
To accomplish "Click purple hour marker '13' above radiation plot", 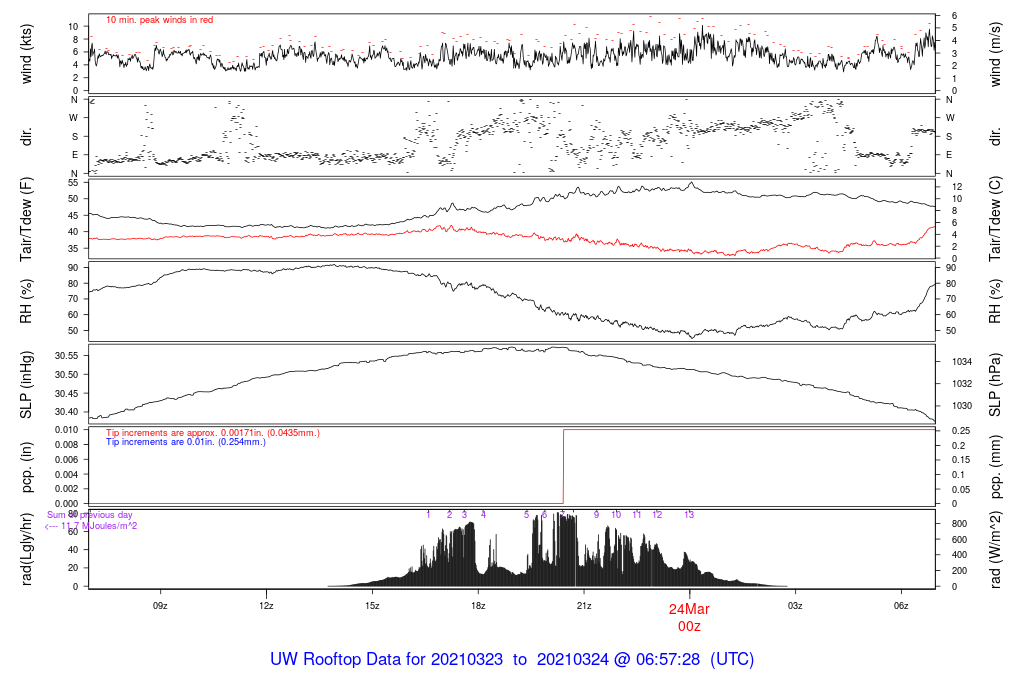I will click(x=689, y=515).
